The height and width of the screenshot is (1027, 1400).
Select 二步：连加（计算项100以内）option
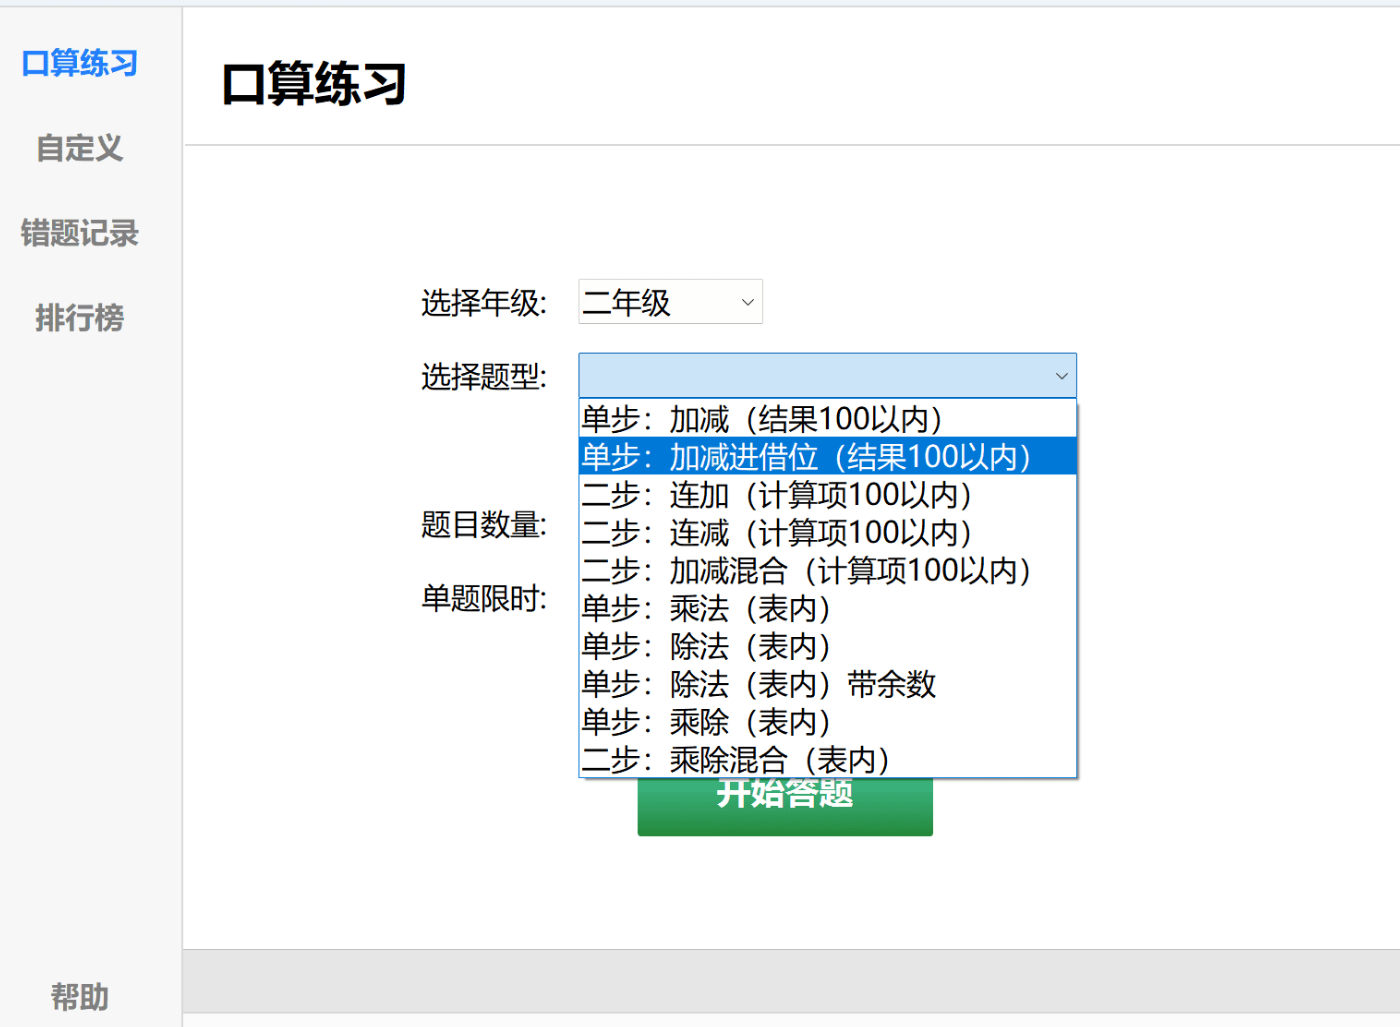point(777,495)
